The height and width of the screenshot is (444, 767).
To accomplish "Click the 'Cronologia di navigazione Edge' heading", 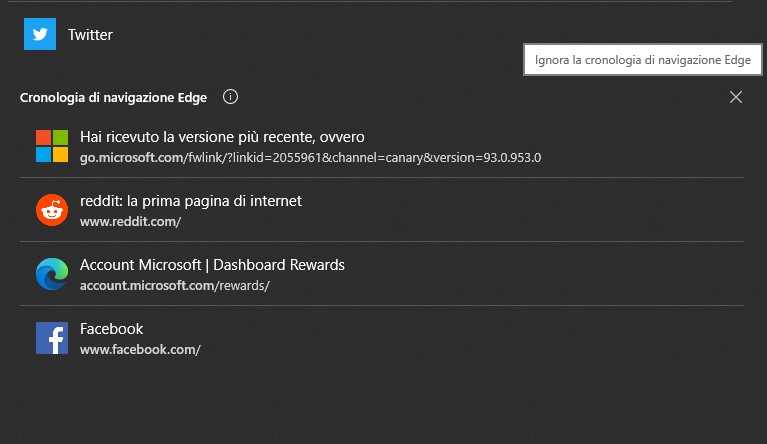I will pyautogui.click(x=113, y=97).
